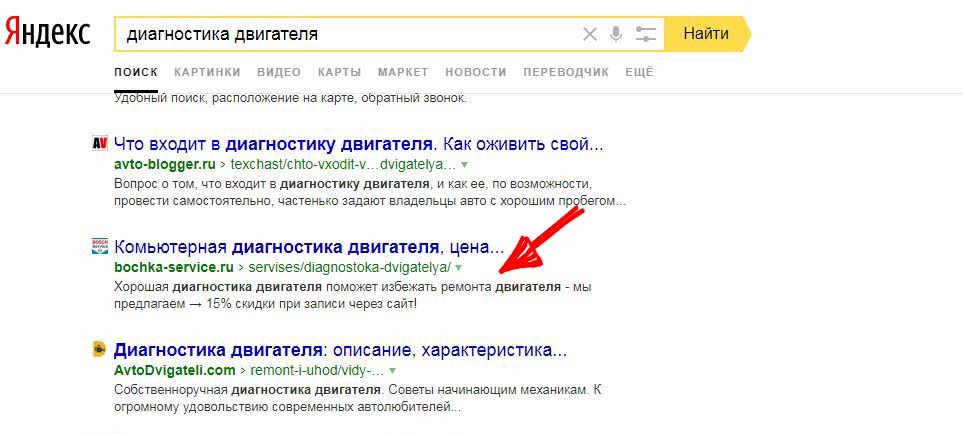Switch to the Переводчик tab

566,72
